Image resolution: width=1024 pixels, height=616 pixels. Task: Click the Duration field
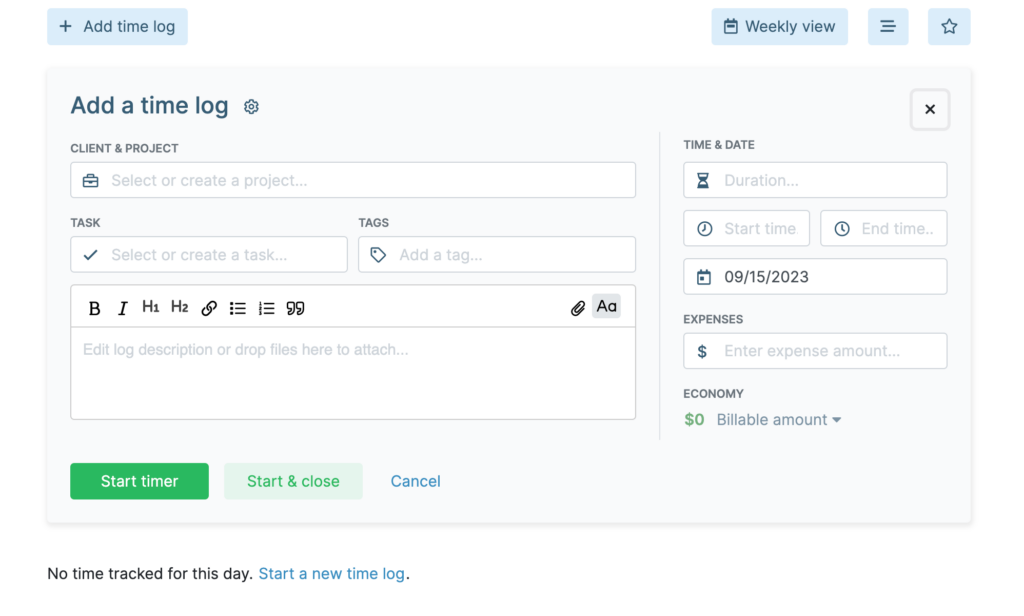click(815, 180)
